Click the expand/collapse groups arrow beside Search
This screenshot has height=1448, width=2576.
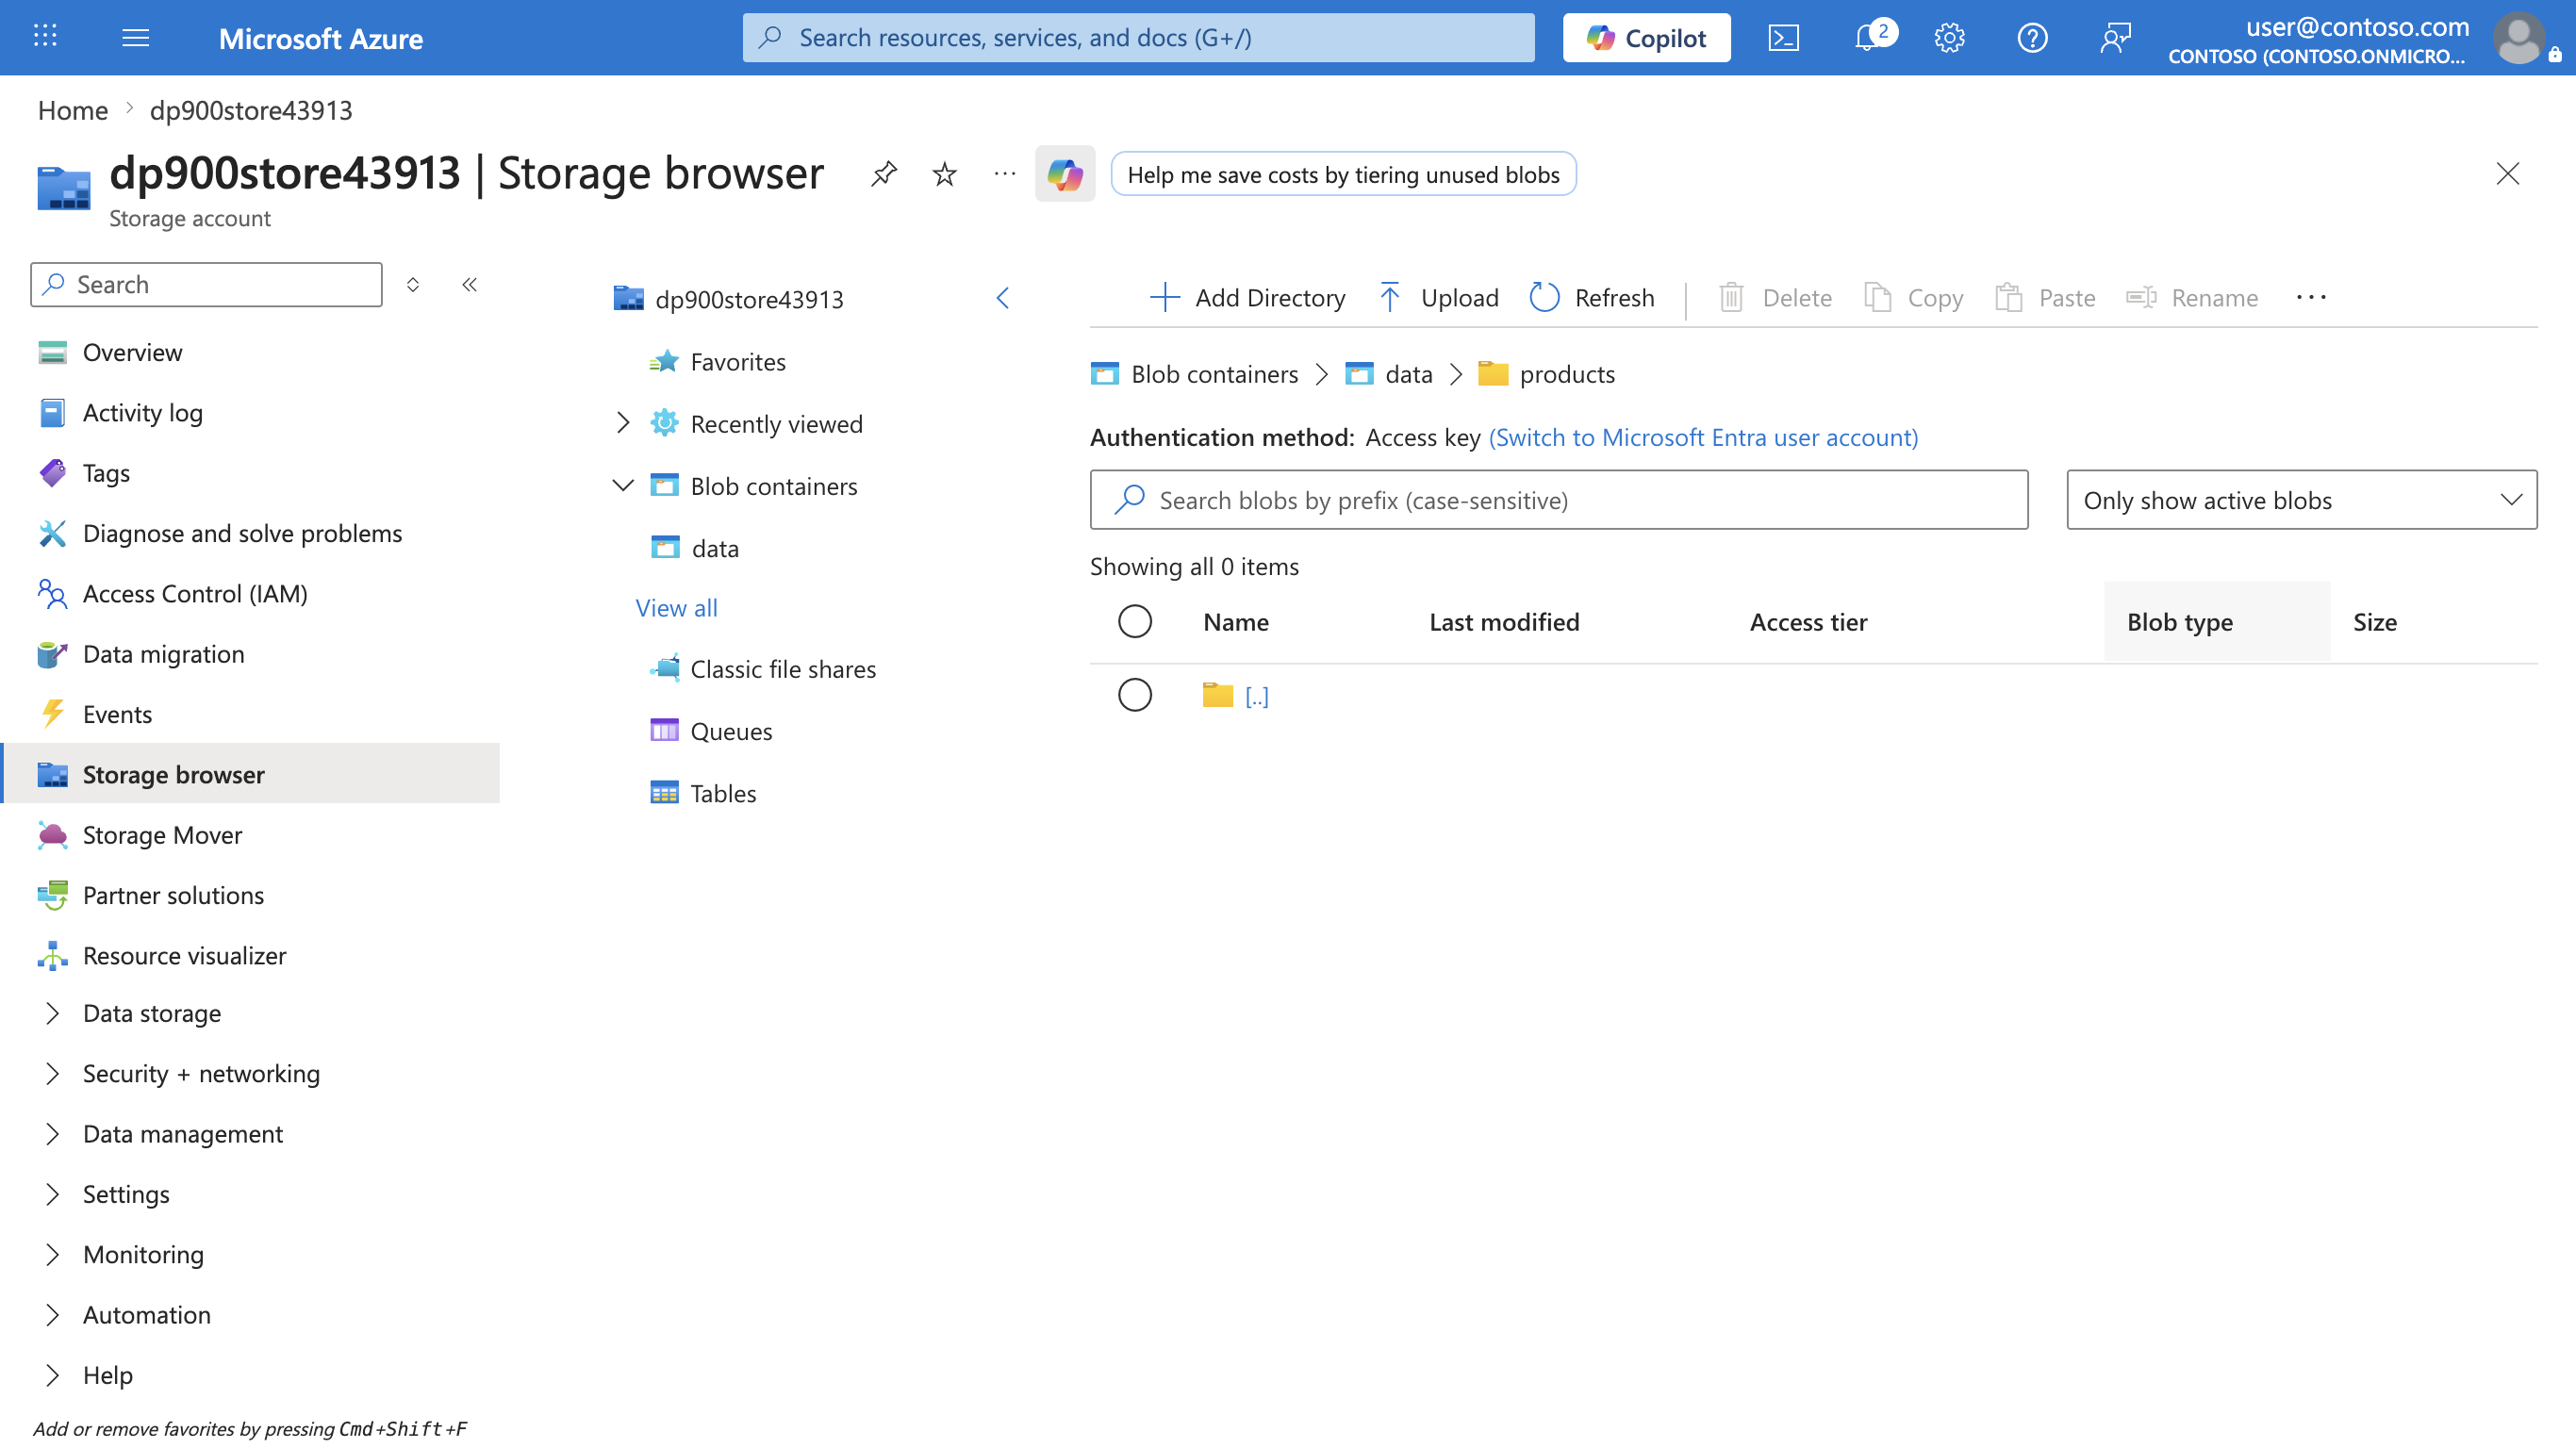412,285
